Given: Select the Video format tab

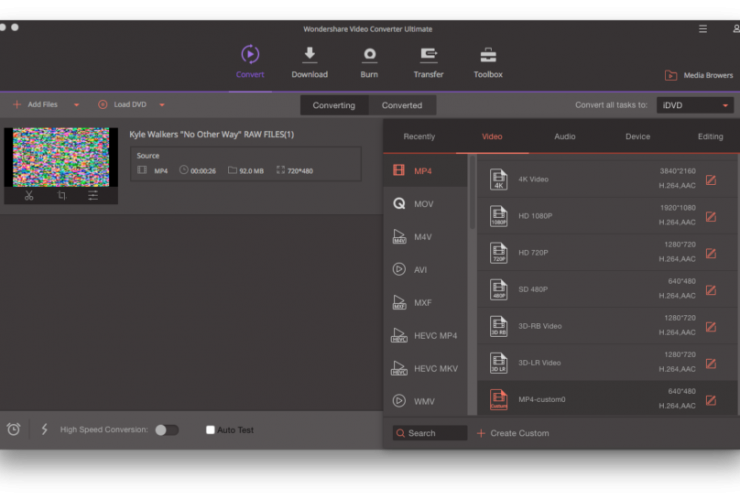Looking at the screenshot, I should coord(492,136).
